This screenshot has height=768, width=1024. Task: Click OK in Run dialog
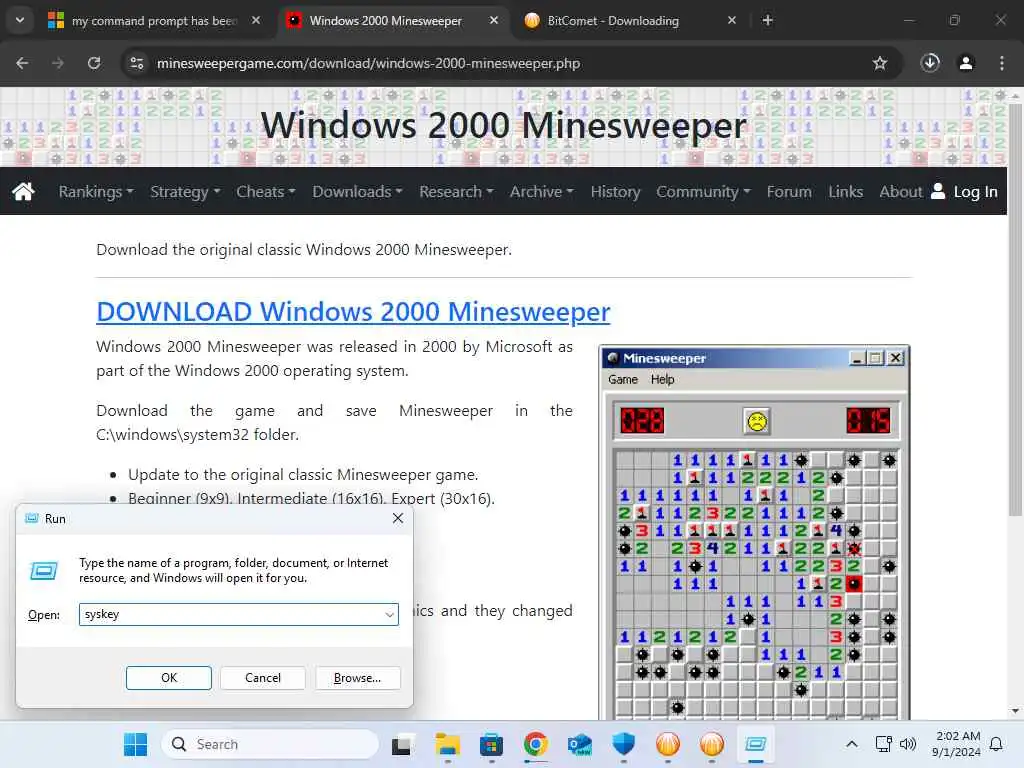[168, 678]
